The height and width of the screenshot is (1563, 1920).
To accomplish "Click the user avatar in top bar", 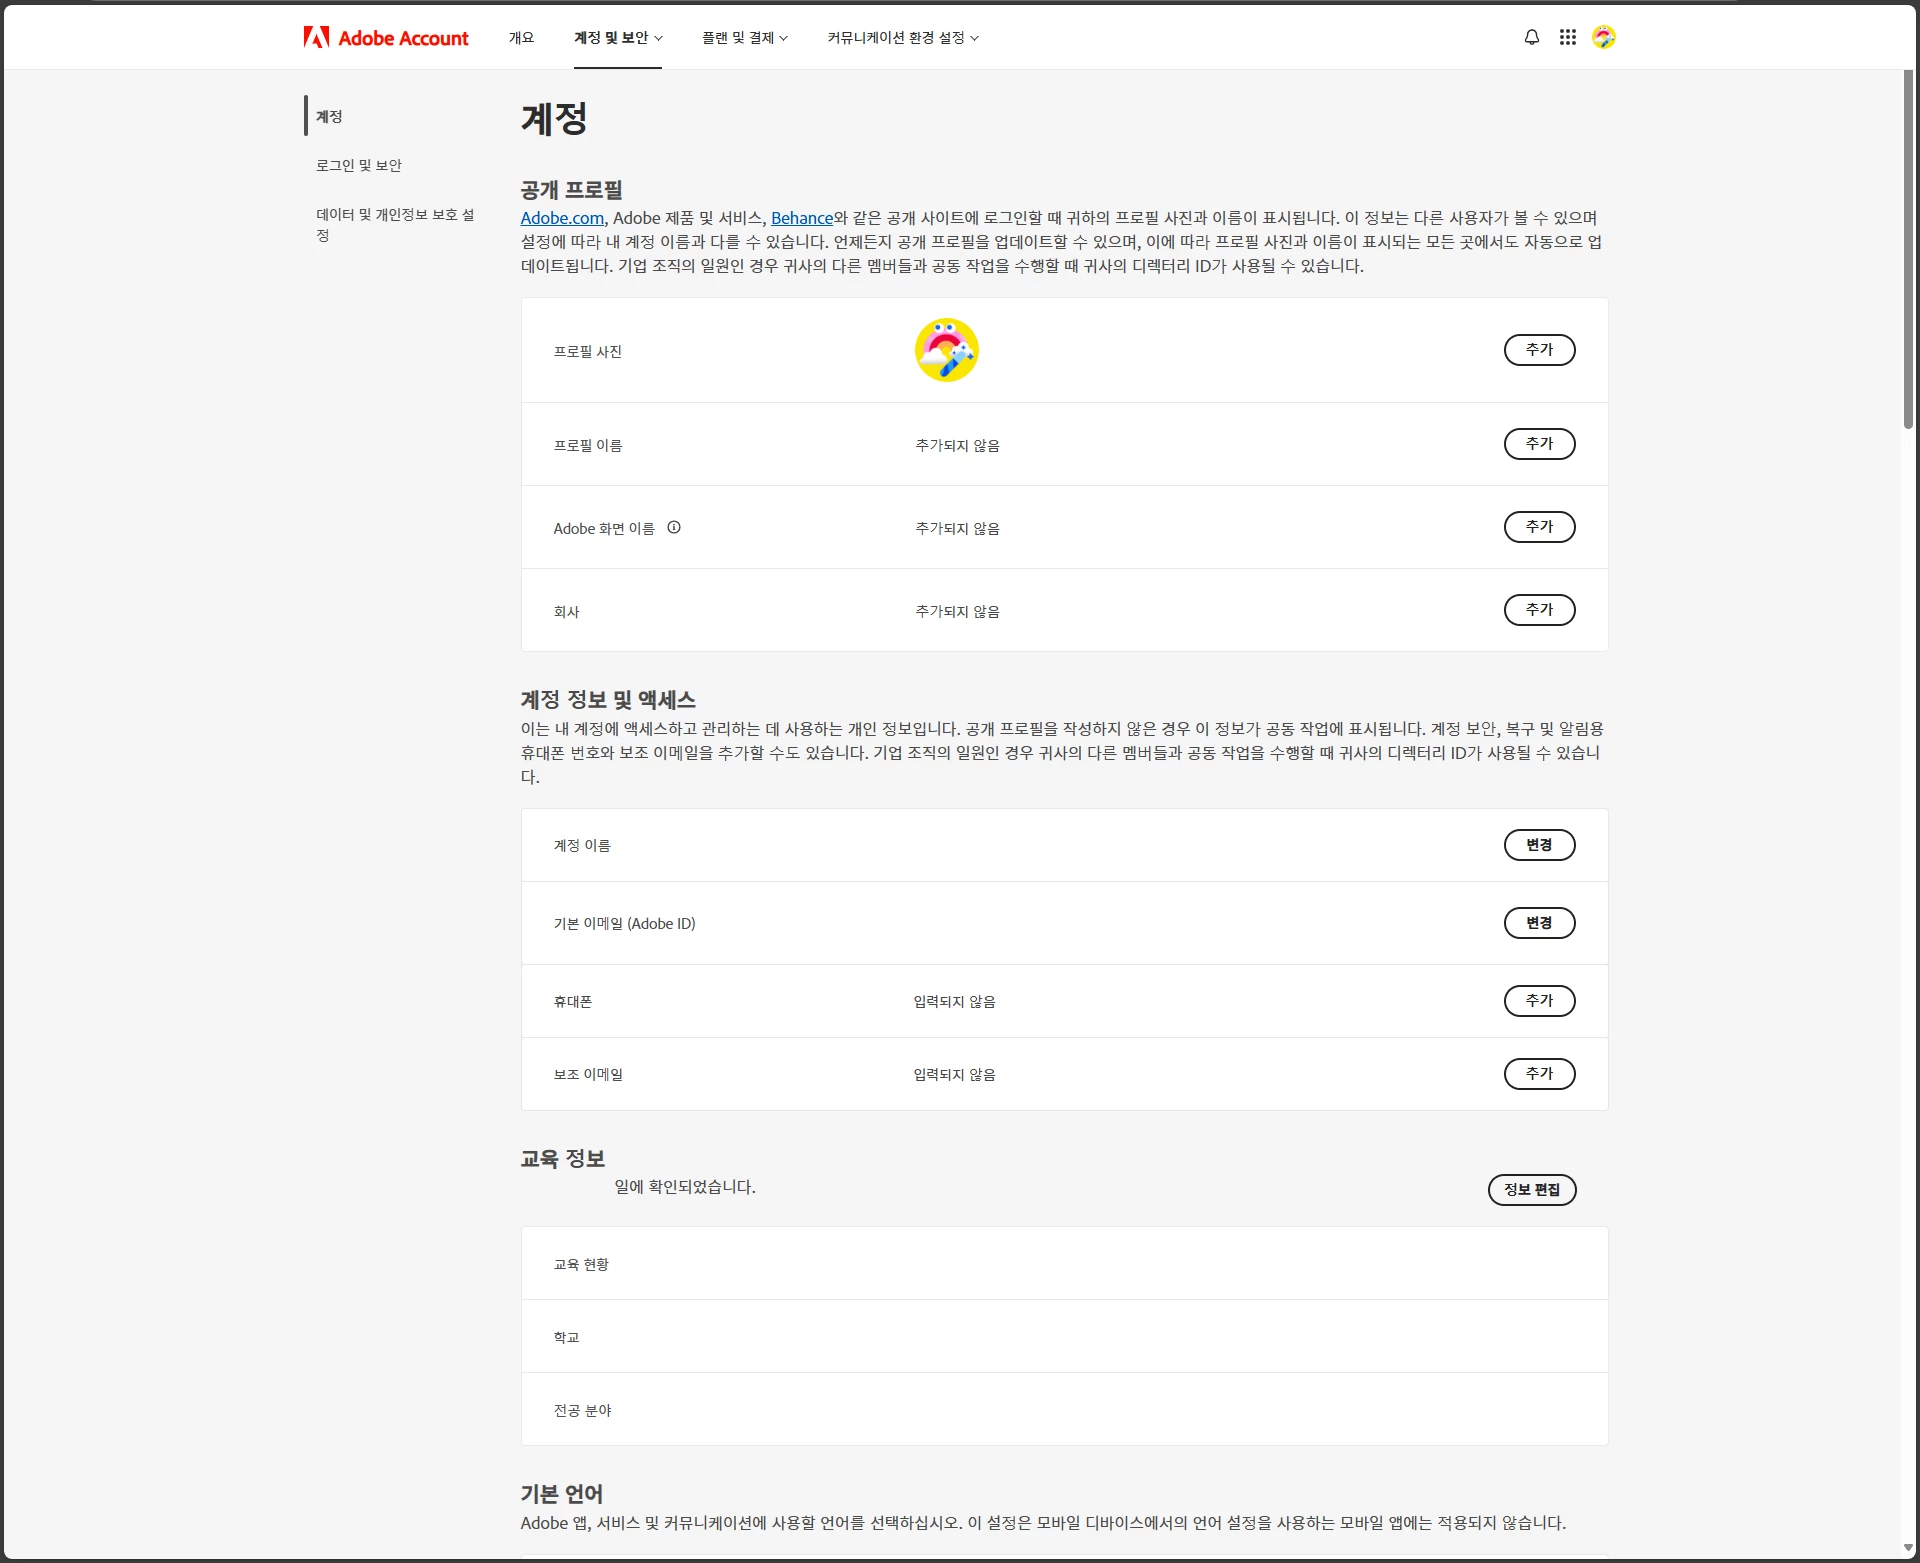I will 1603,38.
